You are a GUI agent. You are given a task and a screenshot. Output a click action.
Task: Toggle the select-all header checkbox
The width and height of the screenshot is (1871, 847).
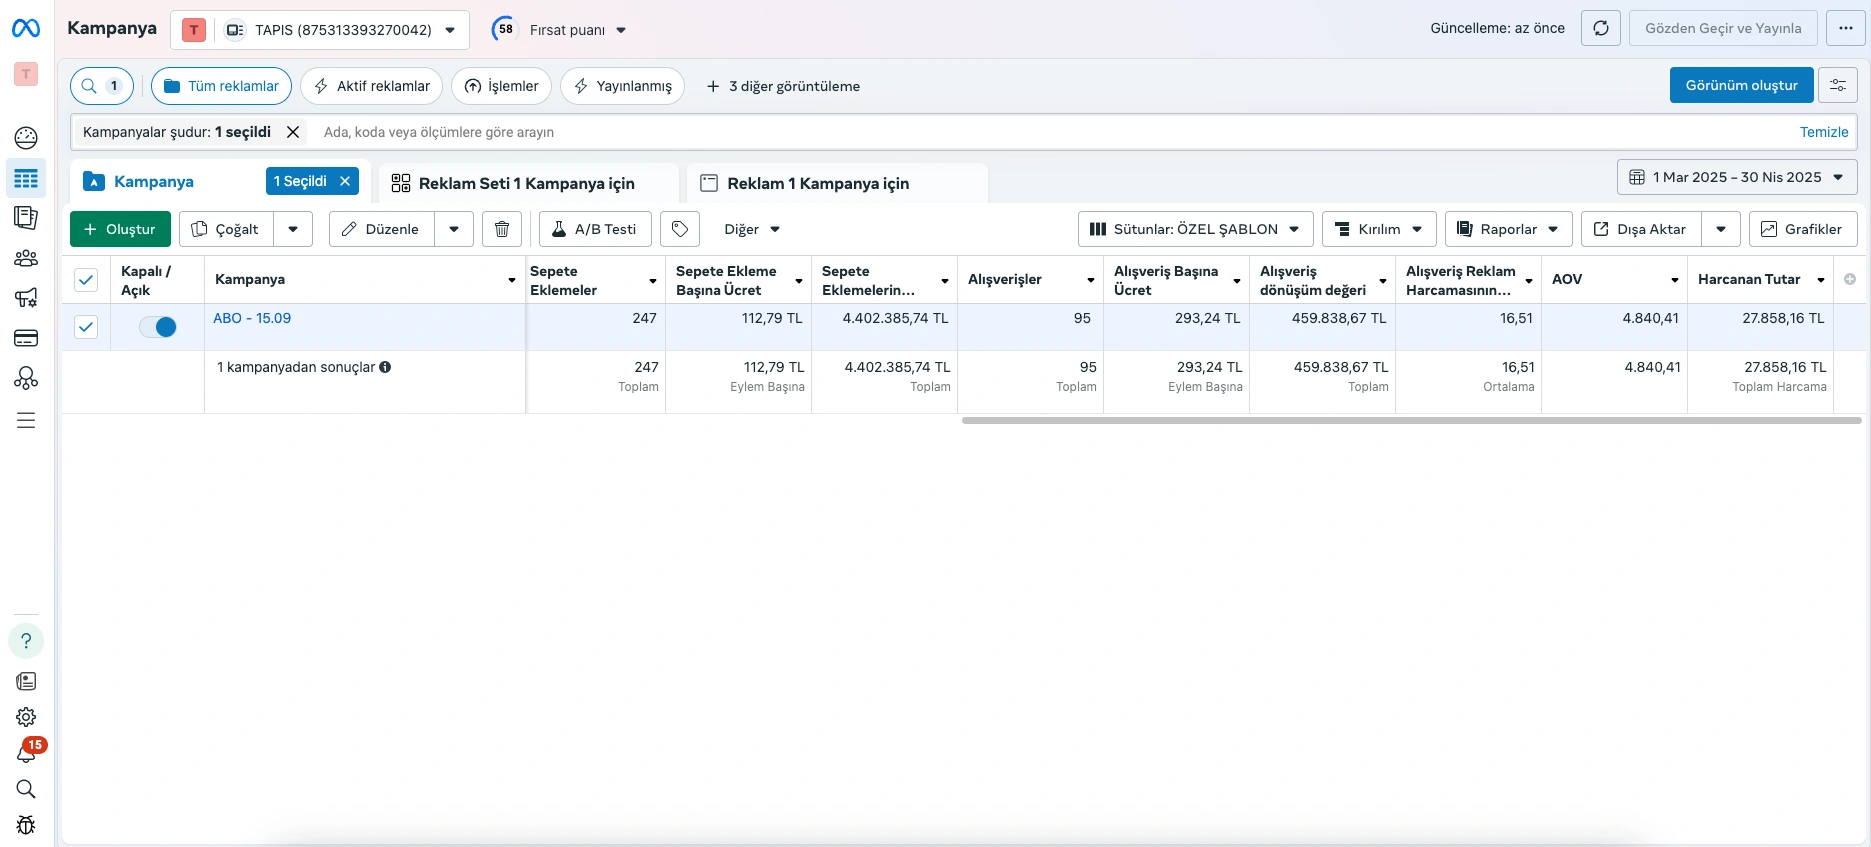[86, 280]
